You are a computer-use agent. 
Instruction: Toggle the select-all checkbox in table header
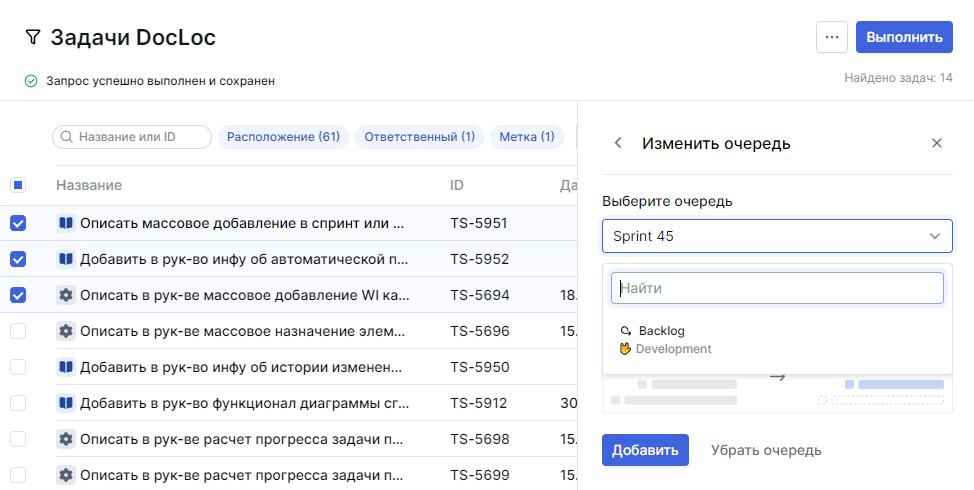(18, 185)
